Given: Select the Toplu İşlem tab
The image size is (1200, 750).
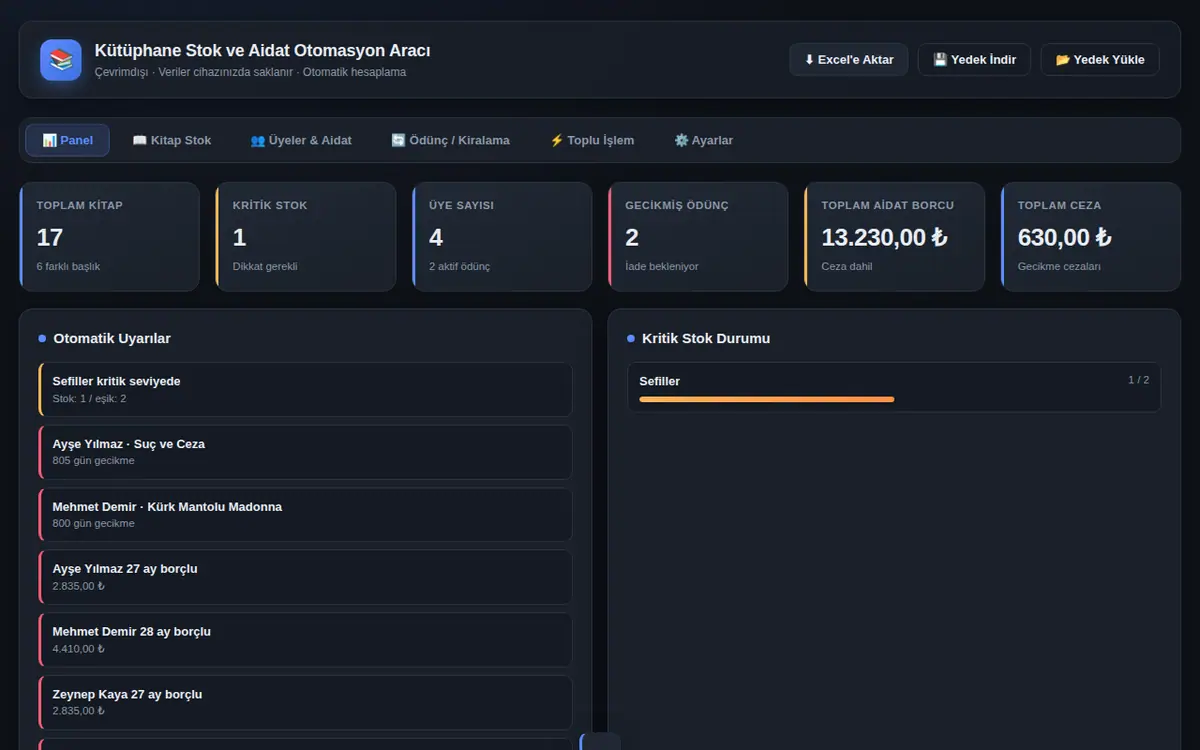Looking at the screenshot, I should click(592, 140).
